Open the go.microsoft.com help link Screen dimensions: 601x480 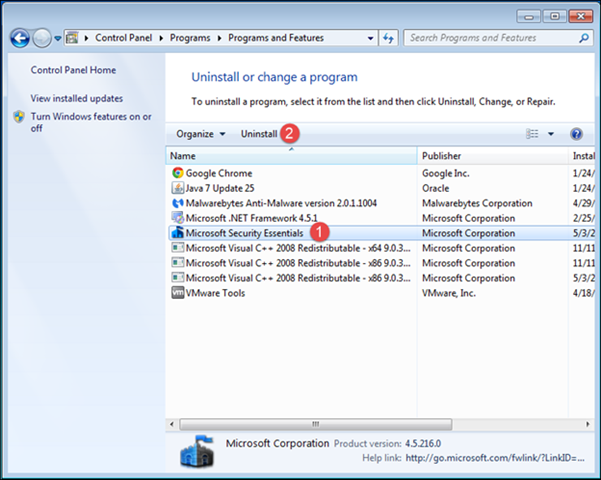point(495,458)
